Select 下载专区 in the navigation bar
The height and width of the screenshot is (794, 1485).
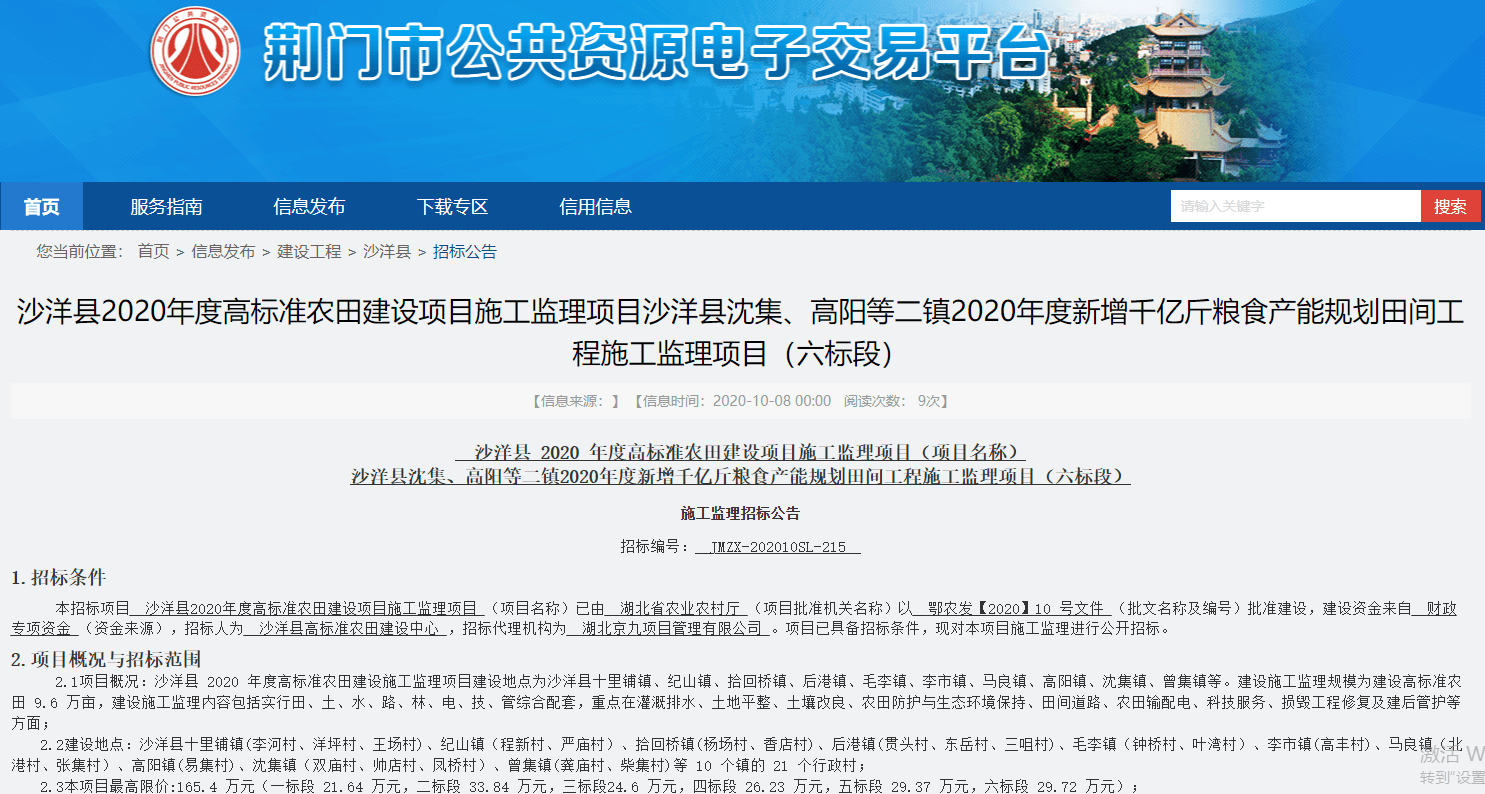click(x=452, y=207)
